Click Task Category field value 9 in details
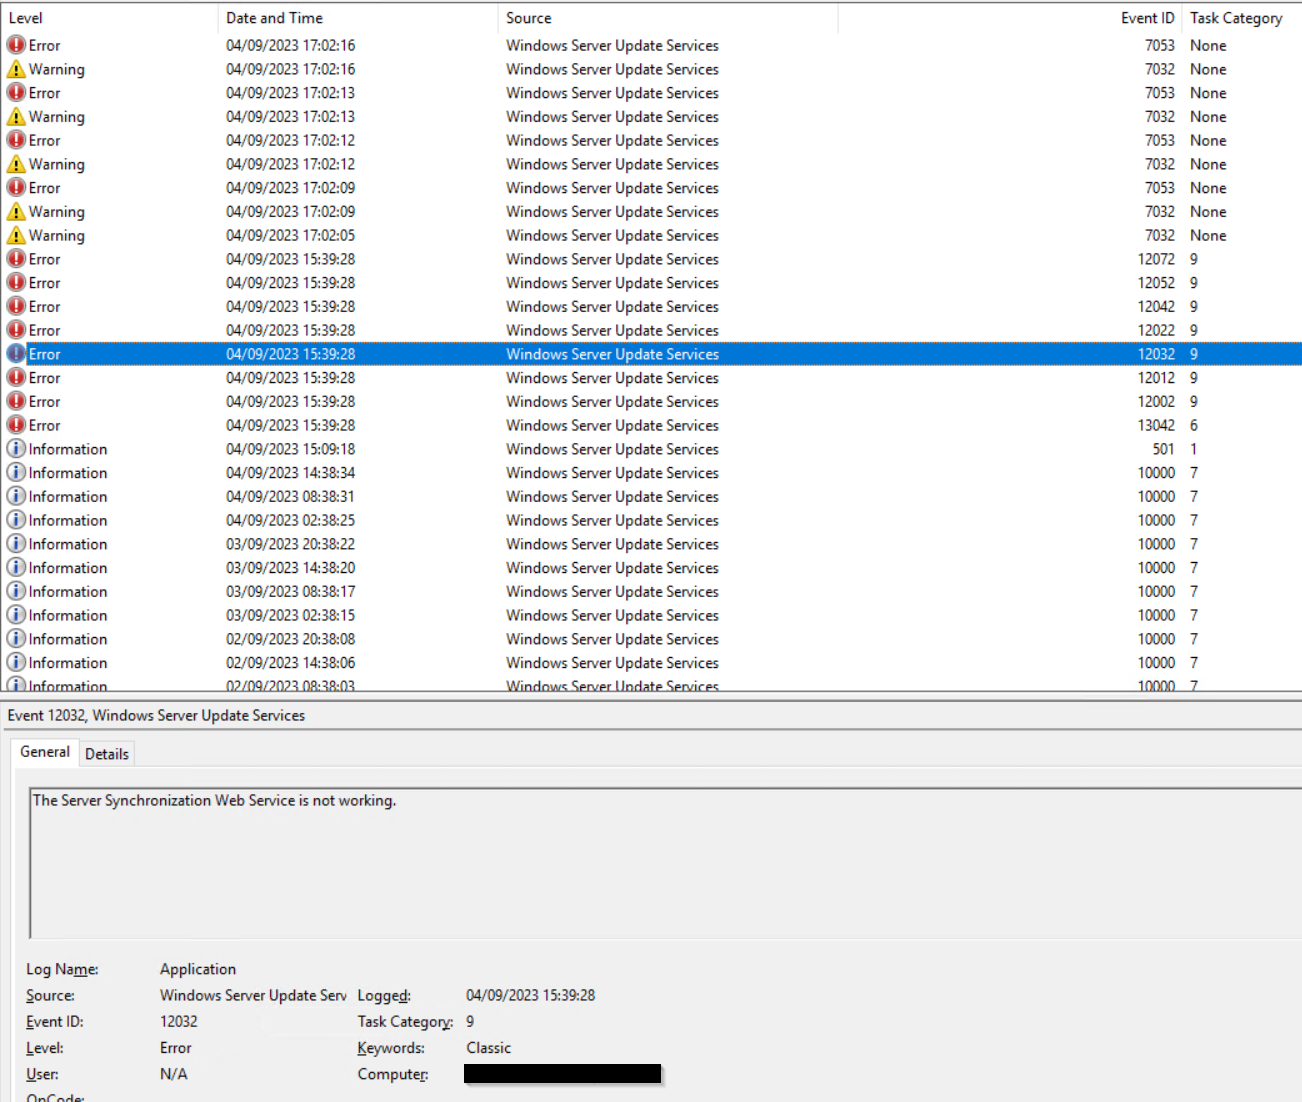Image resolution: width=1302 pixels, height=1102 pixels. (470, 1022)
